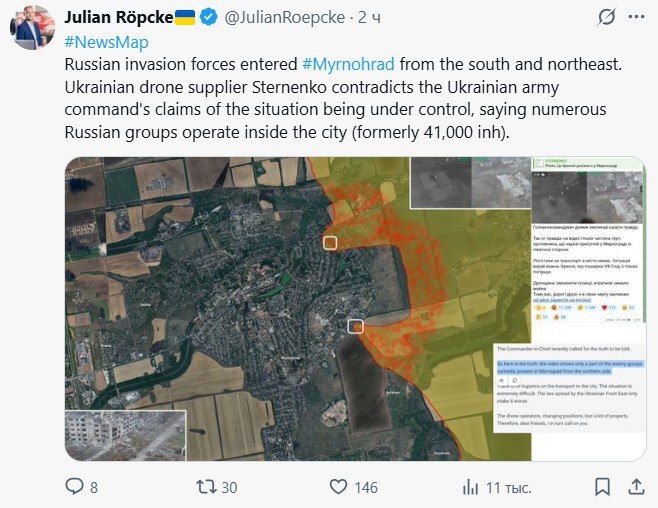Like the tweet with the heart
This screenshot has height=508, width=658.
pos(339,486)
